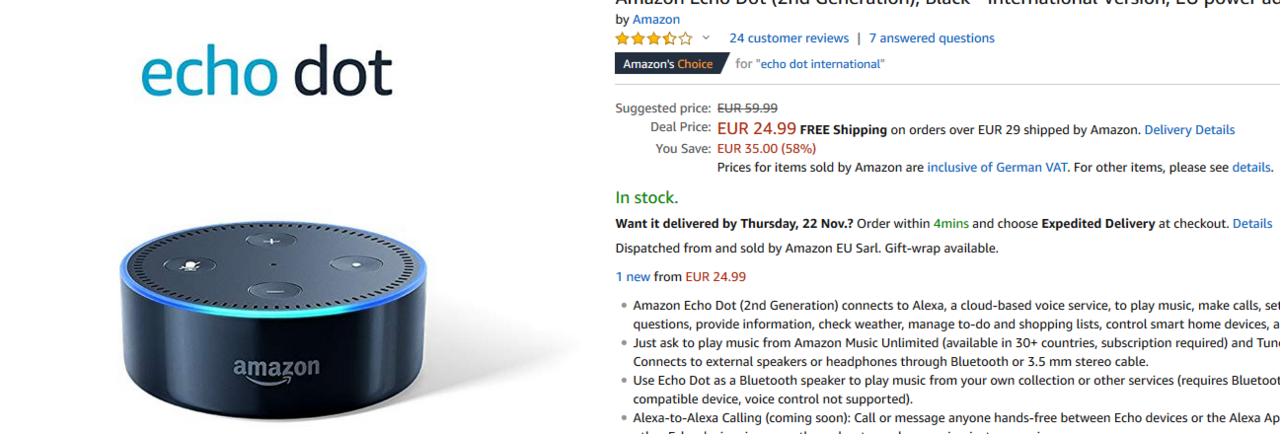Open Delivery Details link next to free shipping
The image size is (1280, 434).
[x=1189, y=130]
